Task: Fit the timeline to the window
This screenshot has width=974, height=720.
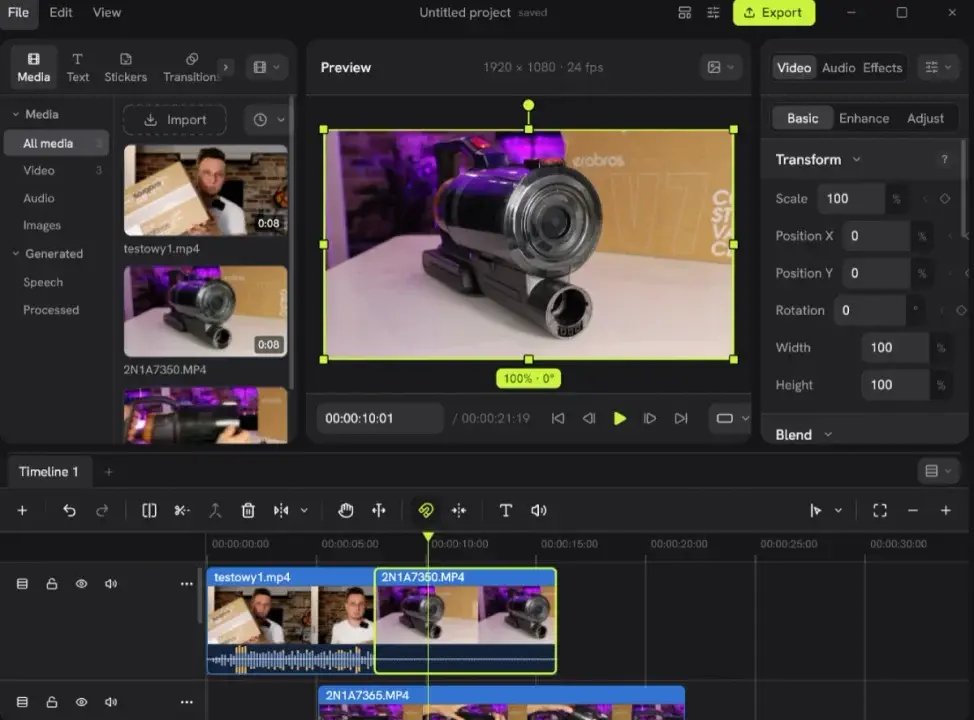Action: [880, 511]
